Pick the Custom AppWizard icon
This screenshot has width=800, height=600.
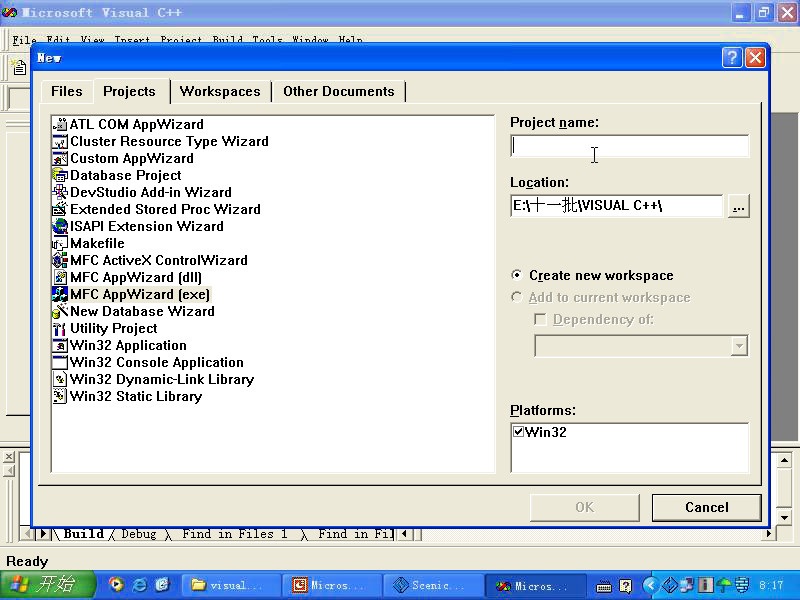pyautogui.click(x=60, y=158)
